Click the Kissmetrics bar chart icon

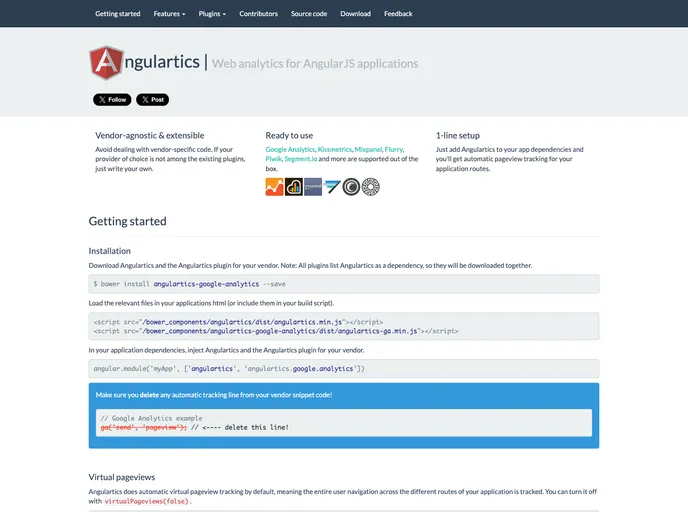click(x=294, y=187)
